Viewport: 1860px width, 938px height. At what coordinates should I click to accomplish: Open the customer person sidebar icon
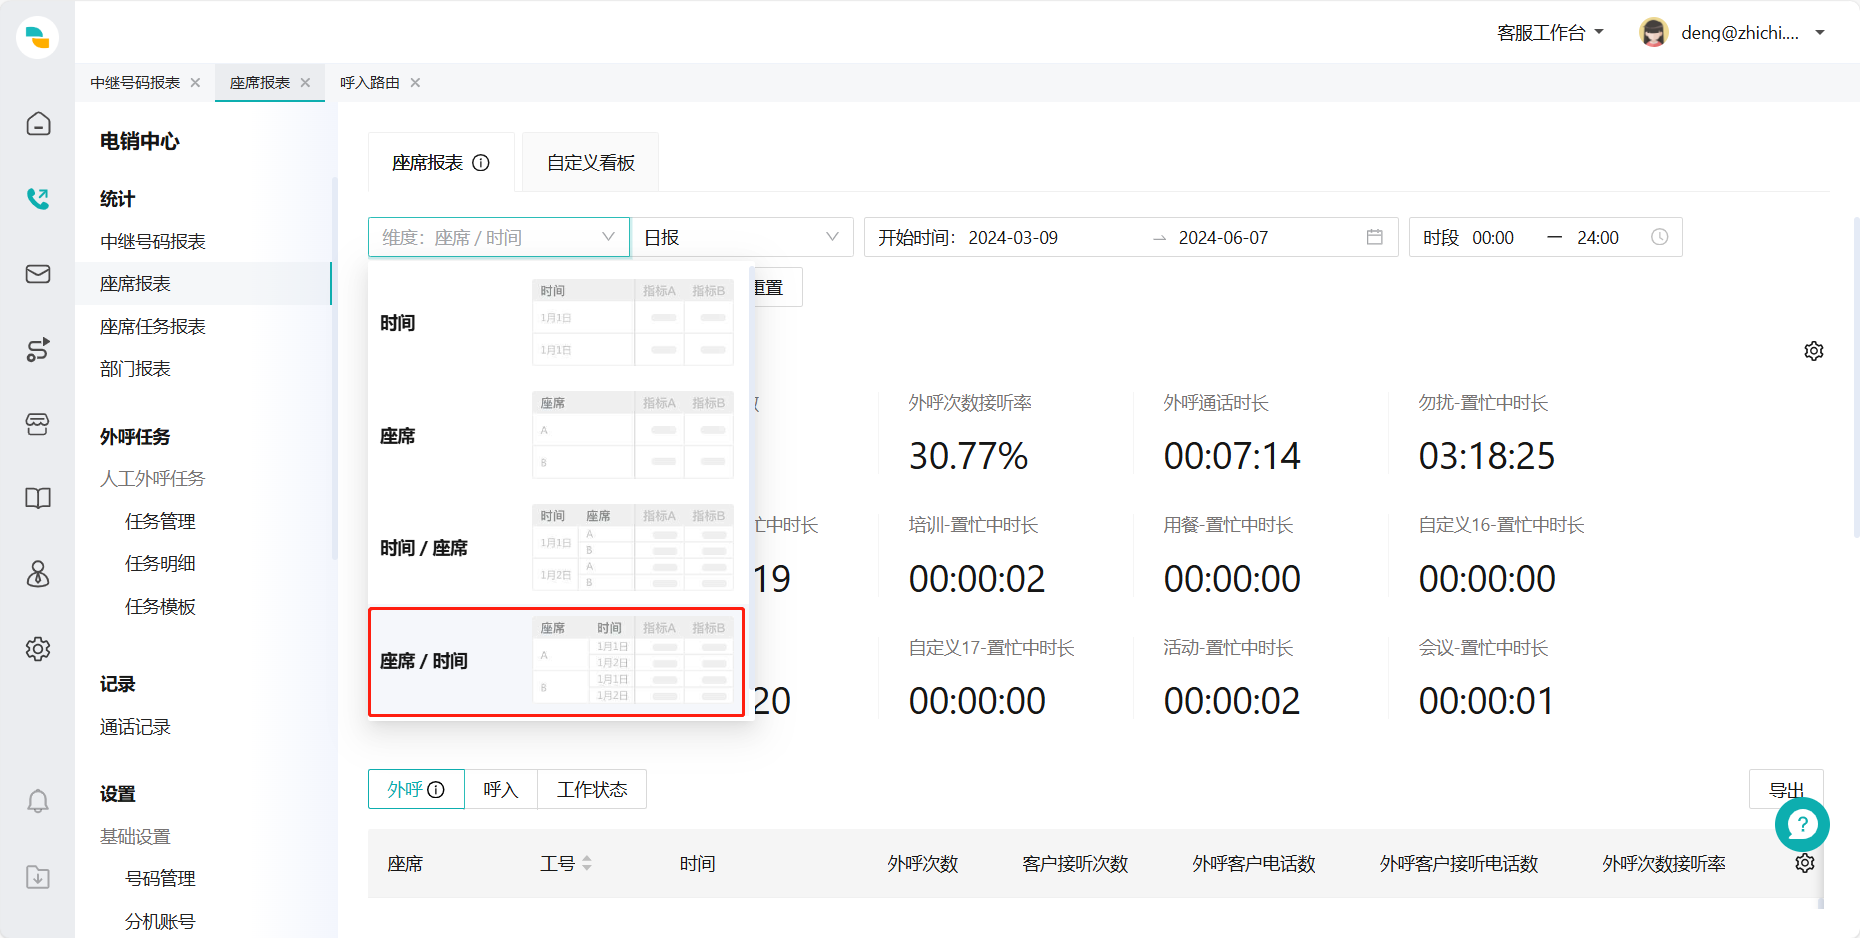pos(38,574)
